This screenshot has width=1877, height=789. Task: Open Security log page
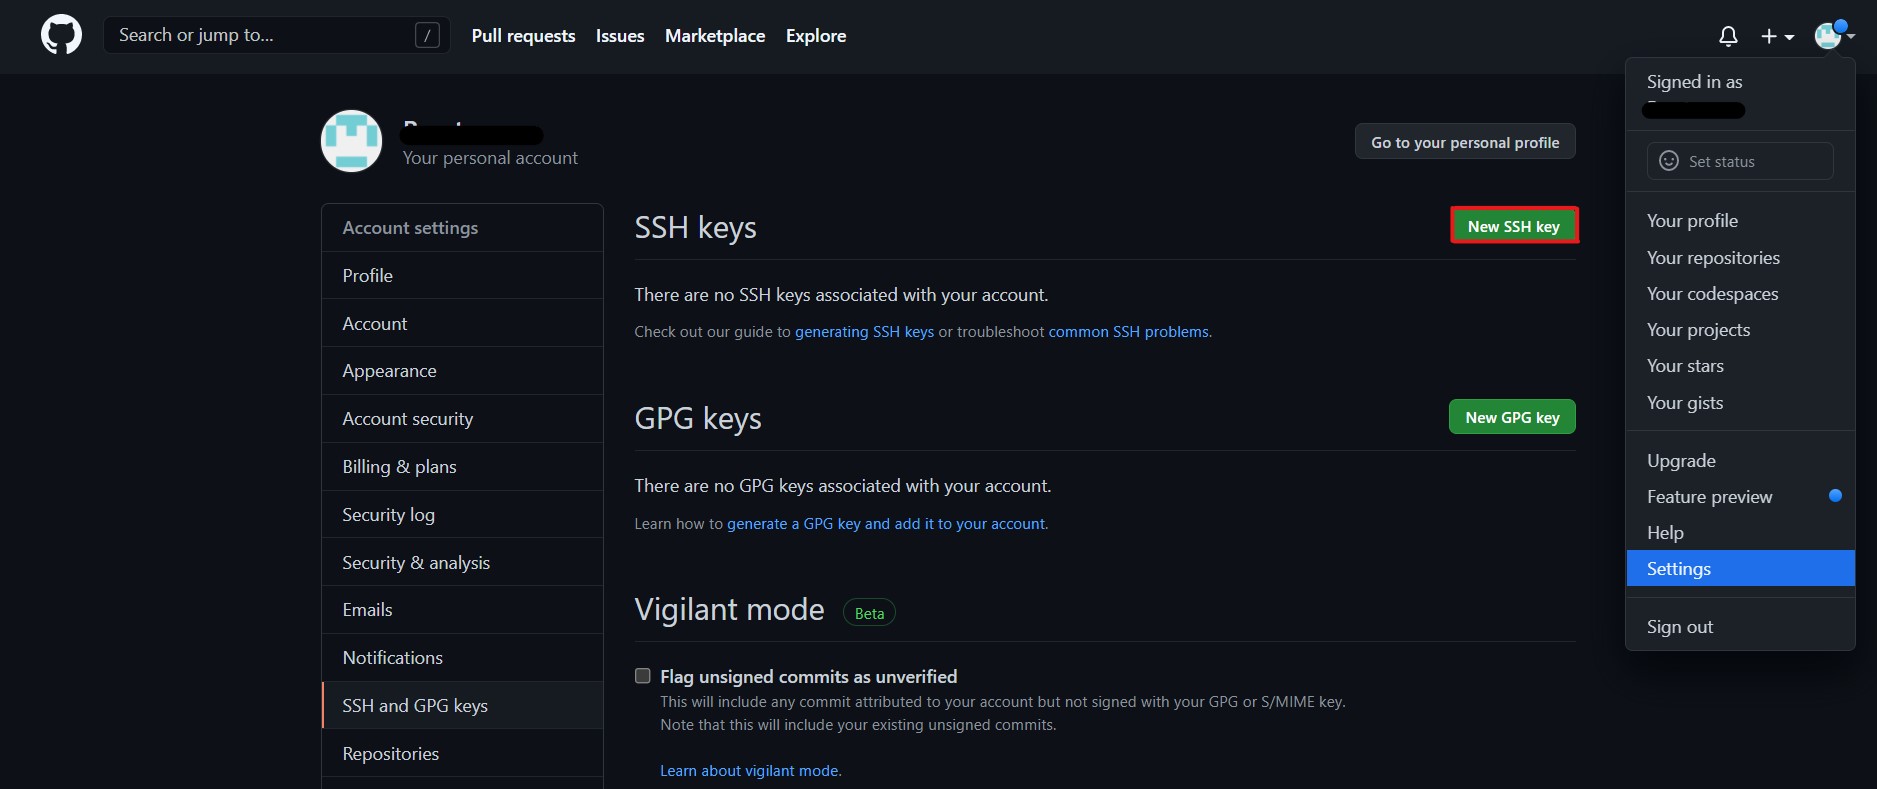[462, 515]
